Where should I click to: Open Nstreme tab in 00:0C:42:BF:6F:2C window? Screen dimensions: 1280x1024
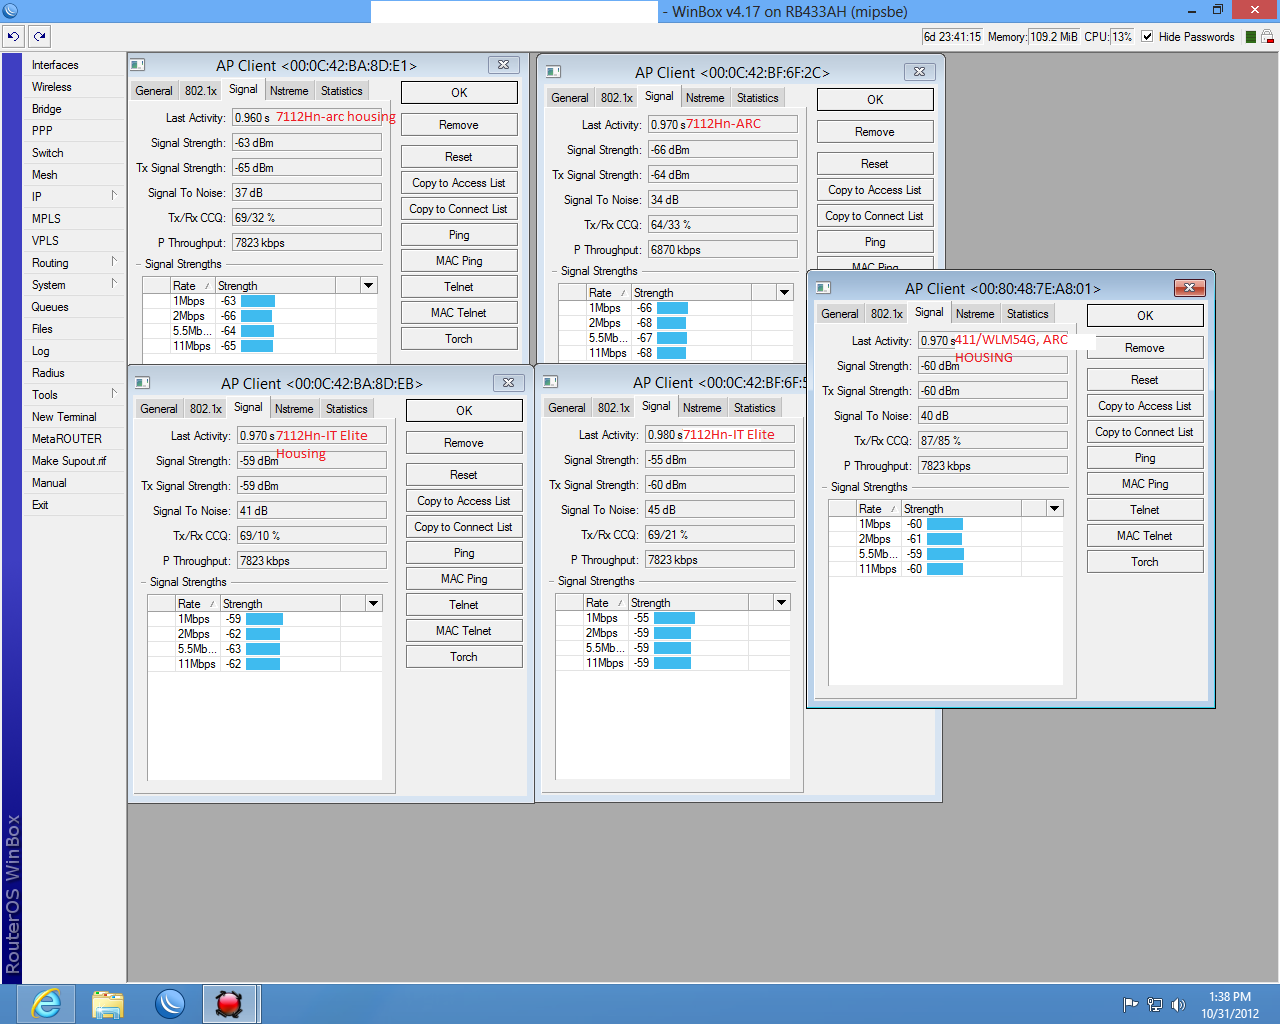tap(705, 98)
